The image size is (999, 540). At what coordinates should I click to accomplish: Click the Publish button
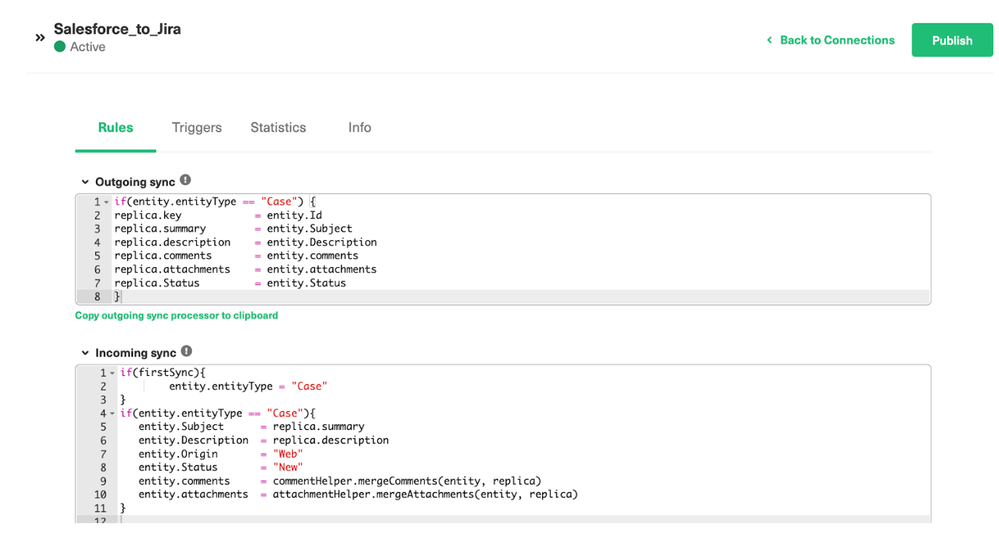(x=952, y=40)
